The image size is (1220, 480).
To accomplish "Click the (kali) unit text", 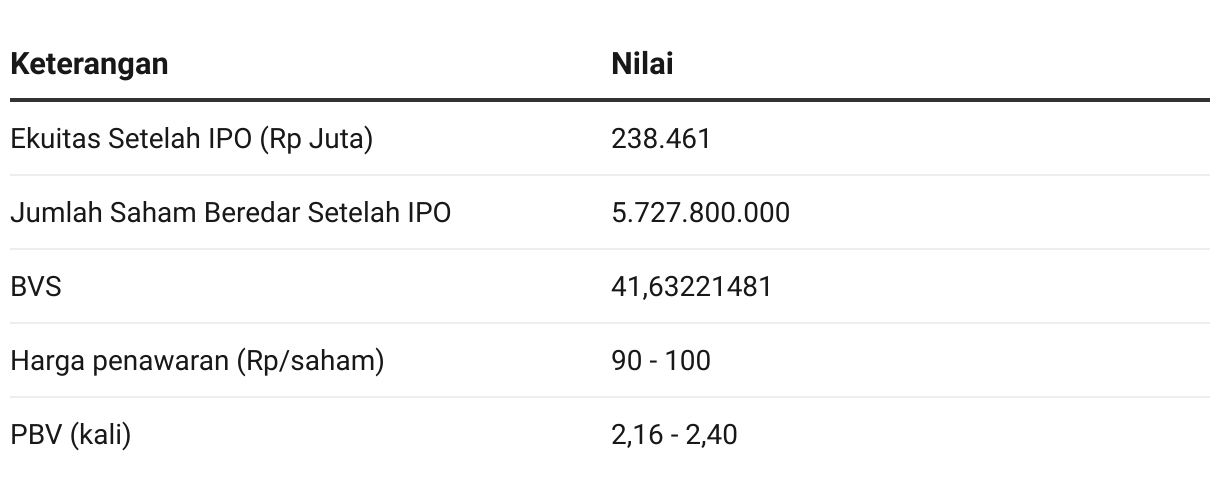I will pos(100,435).
